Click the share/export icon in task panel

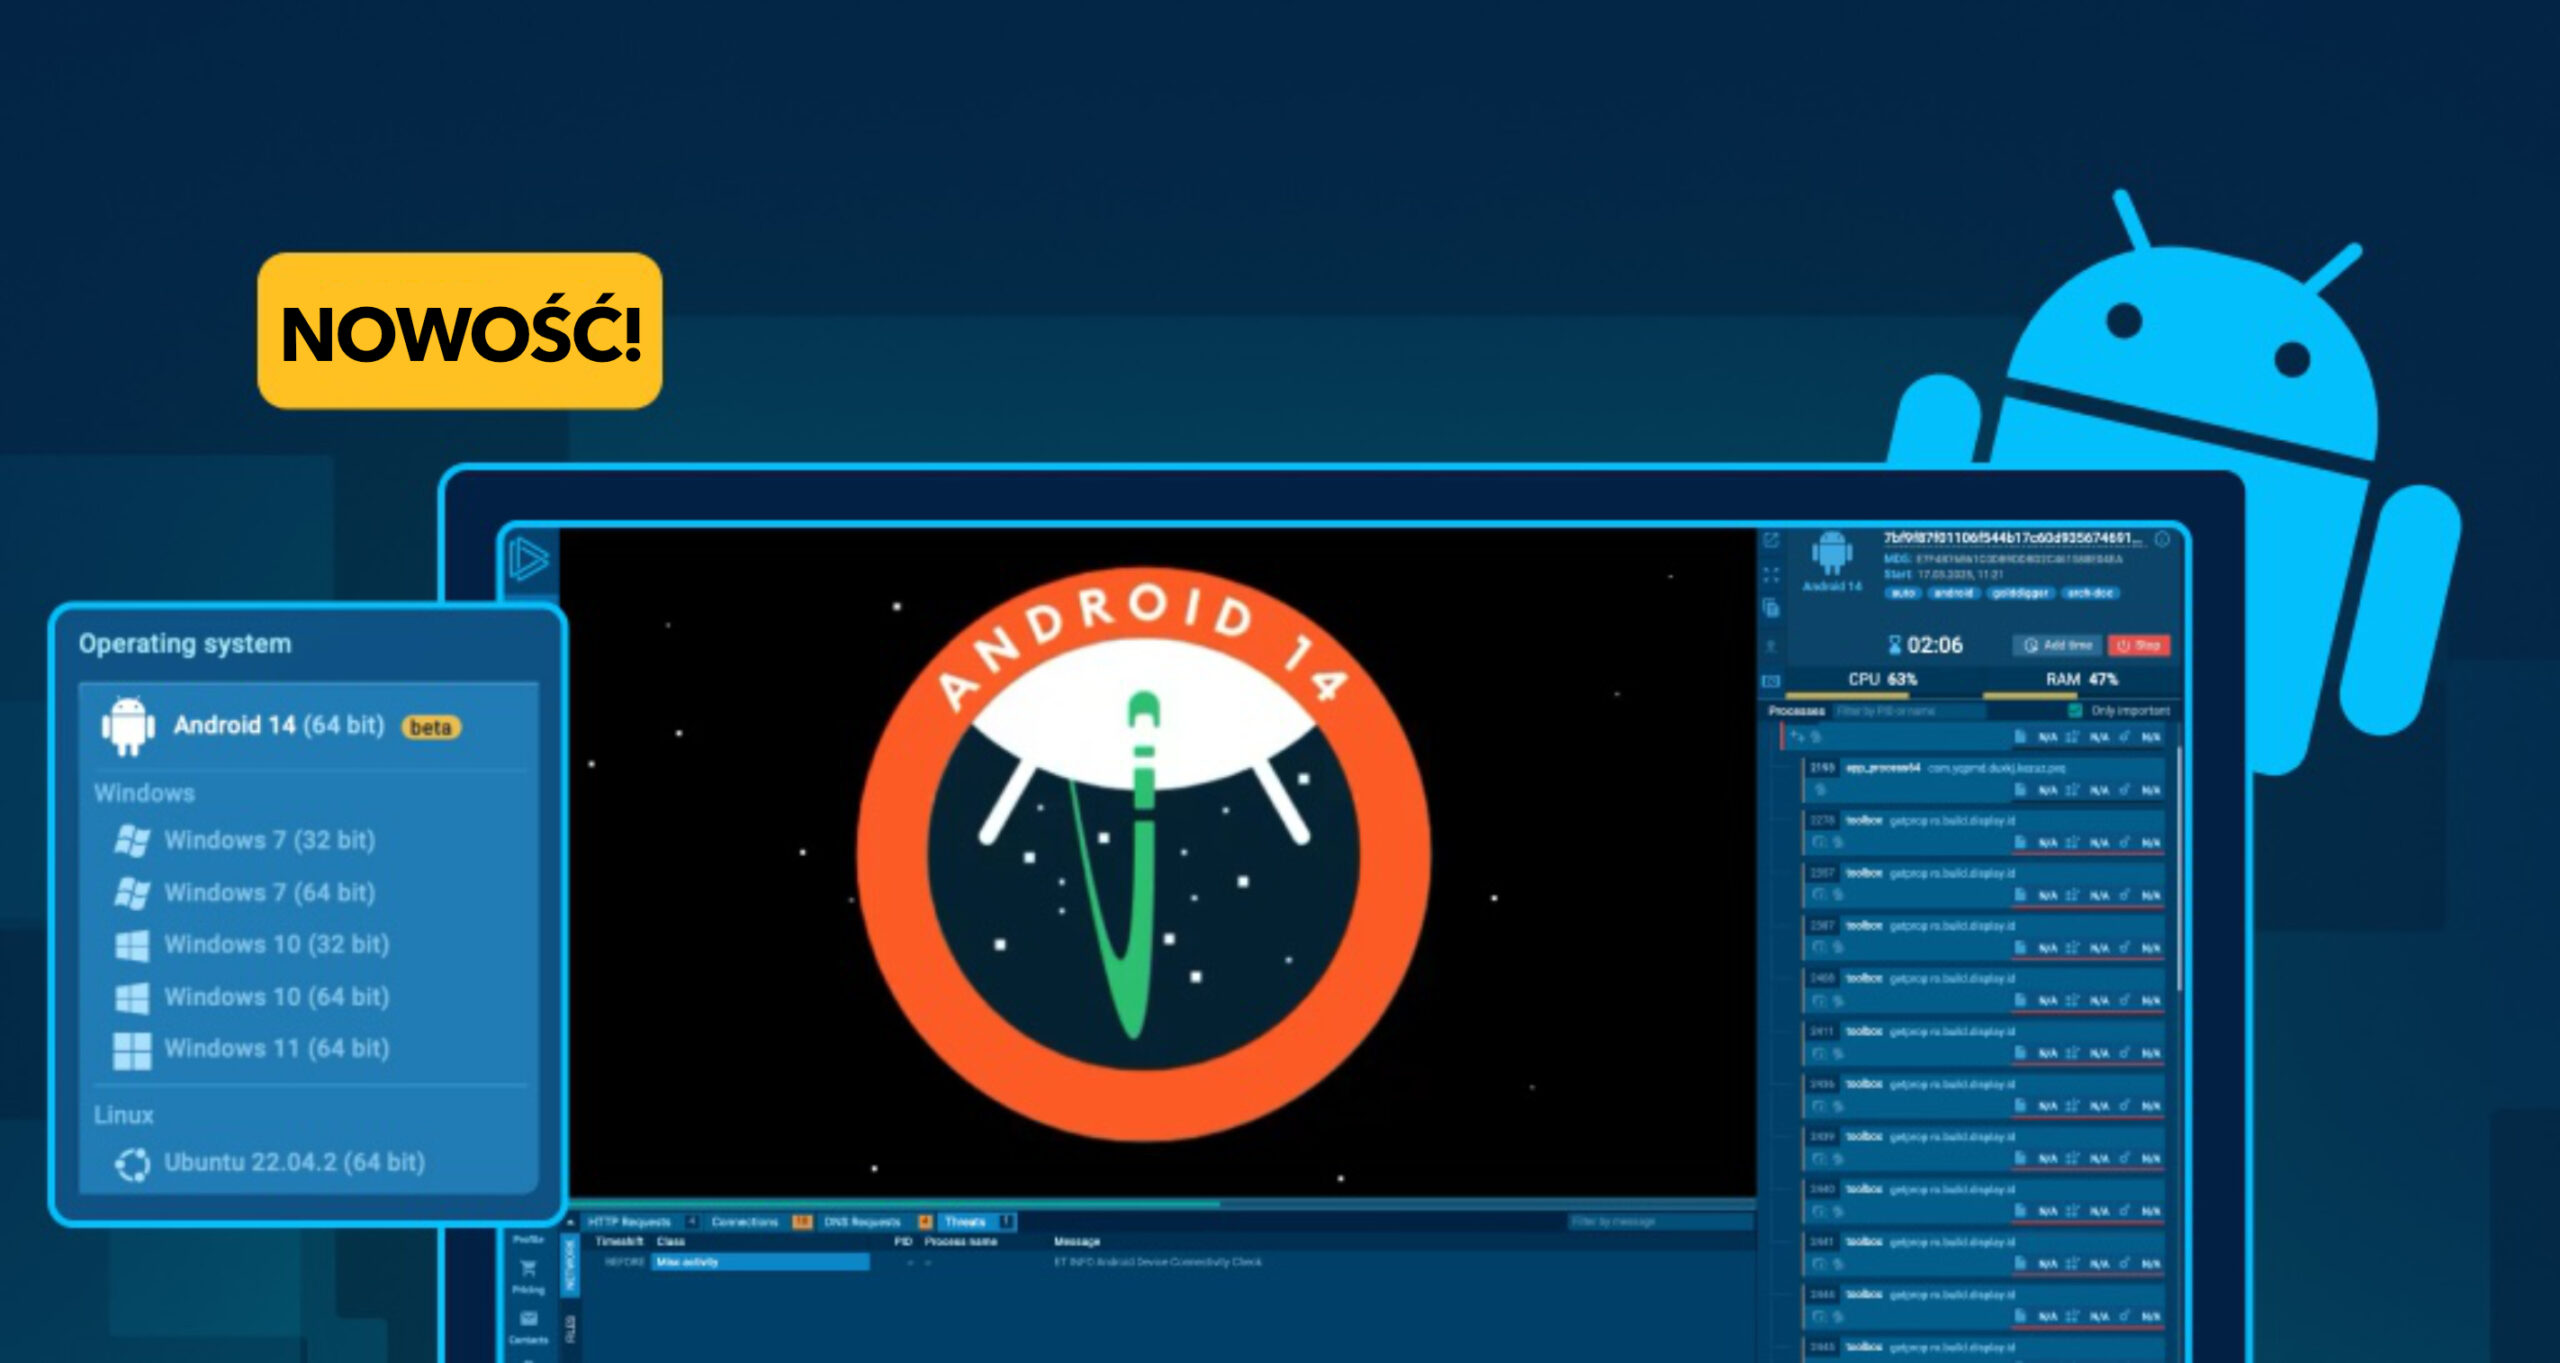(x=1771, y=541)
